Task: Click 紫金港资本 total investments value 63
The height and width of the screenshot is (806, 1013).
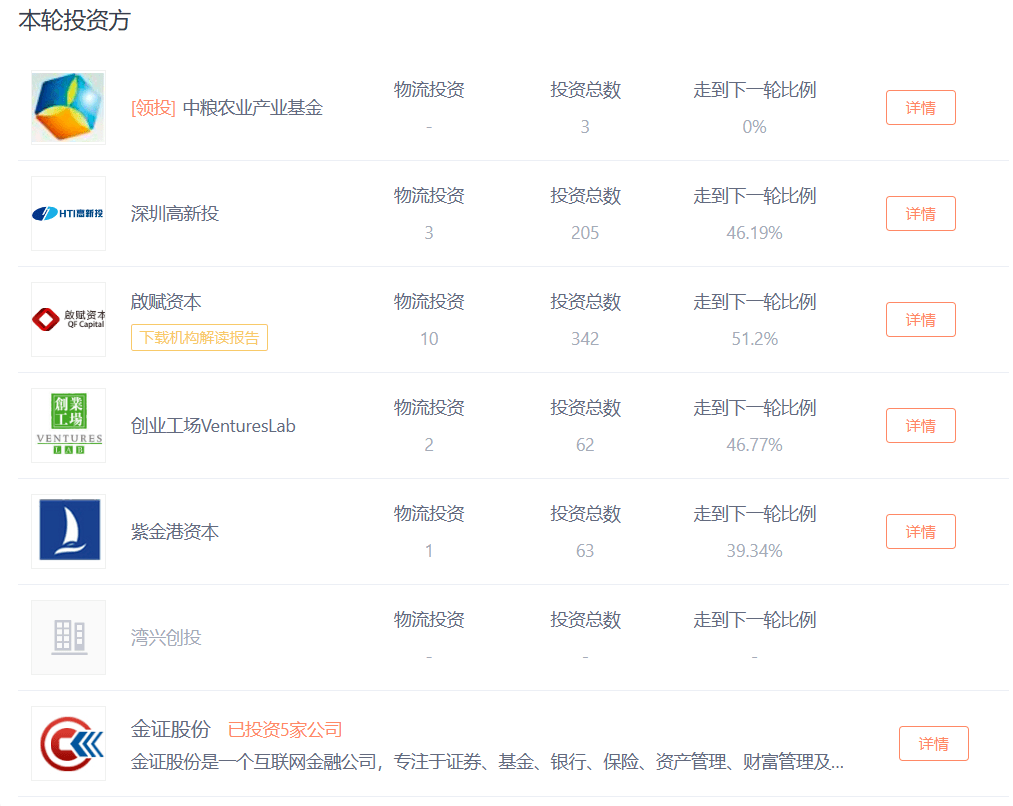Action: tap(585, 550)
